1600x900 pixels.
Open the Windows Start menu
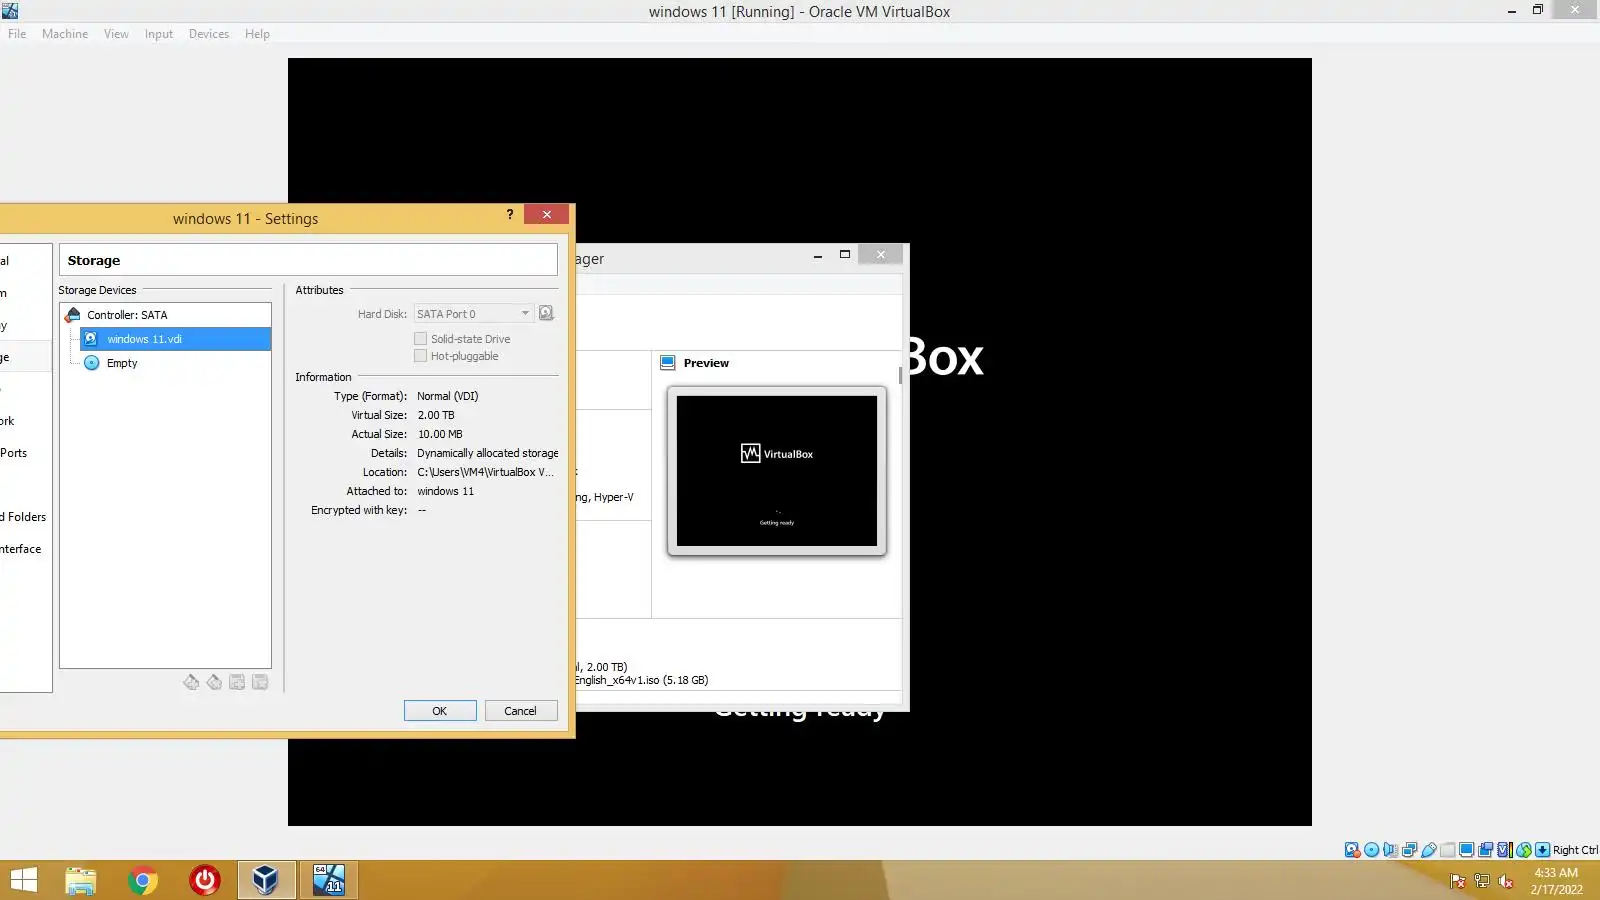click(23, 880)
